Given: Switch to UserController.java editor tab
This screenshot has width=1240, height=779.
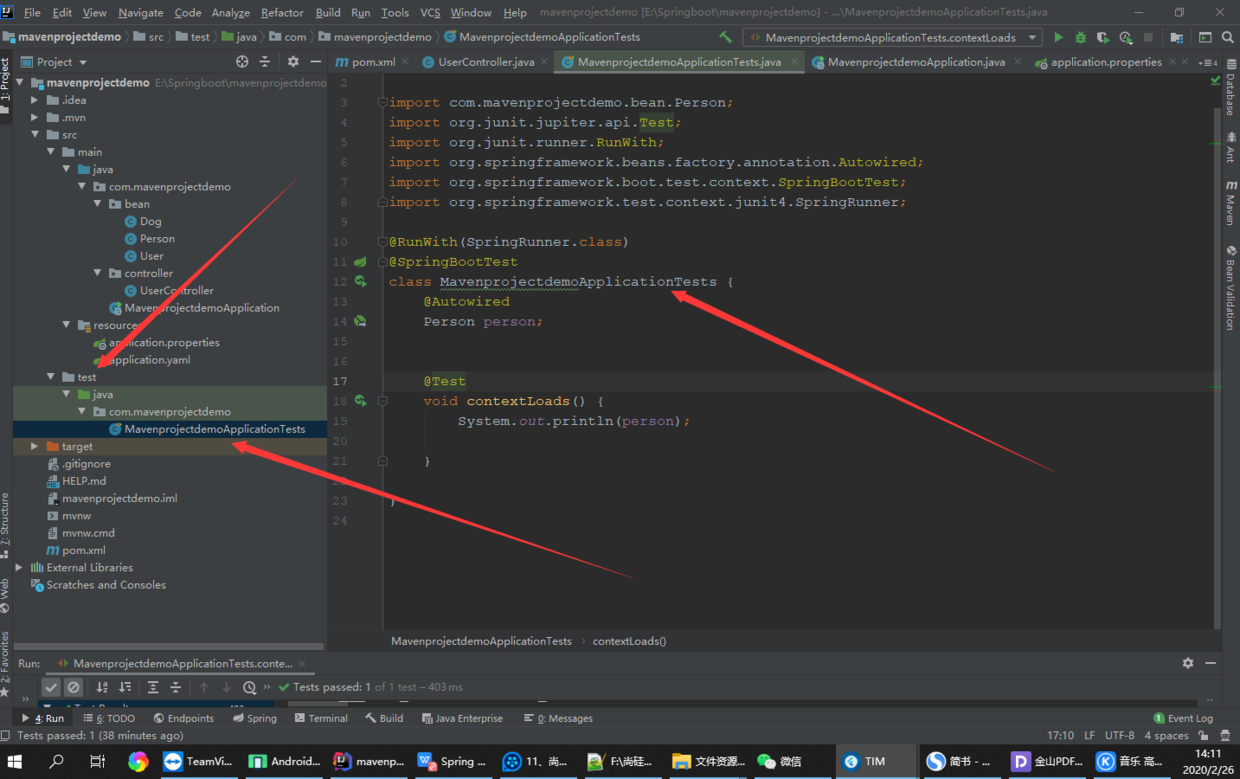Looking at the screenshot, I should click(486, 62).
